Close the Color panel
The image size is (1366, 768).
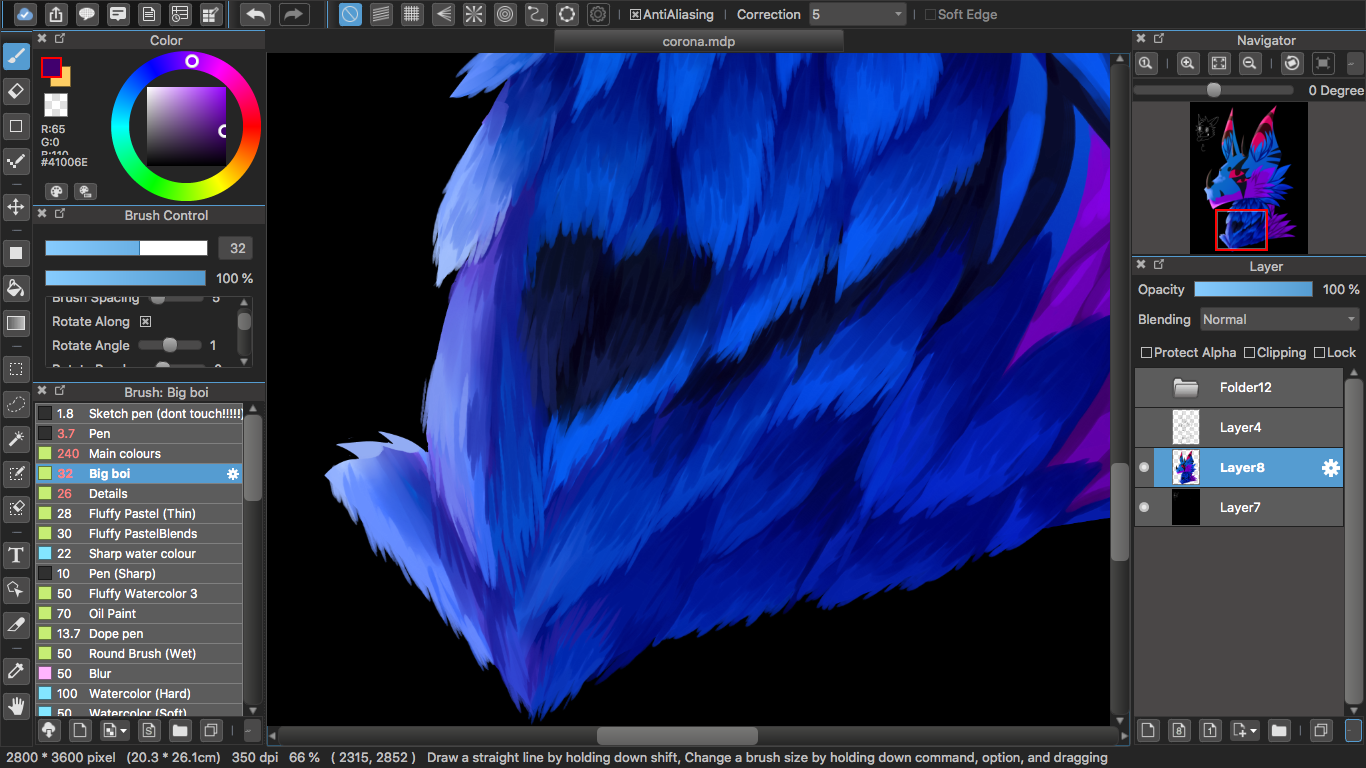click(x=42, y=38)
